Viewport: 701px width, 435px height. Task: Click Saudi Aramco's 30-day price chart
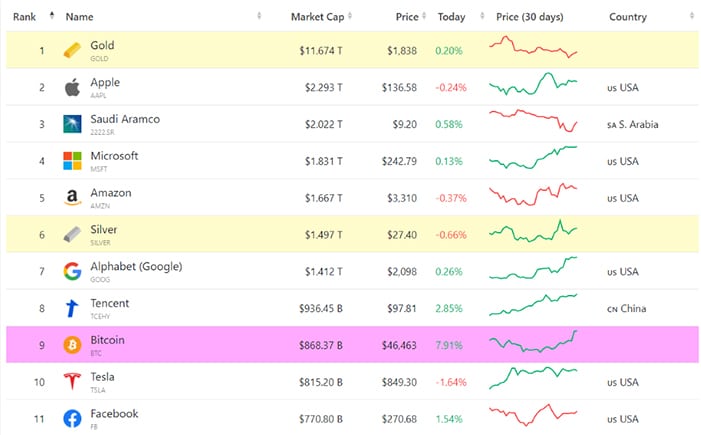coord(533,121)
